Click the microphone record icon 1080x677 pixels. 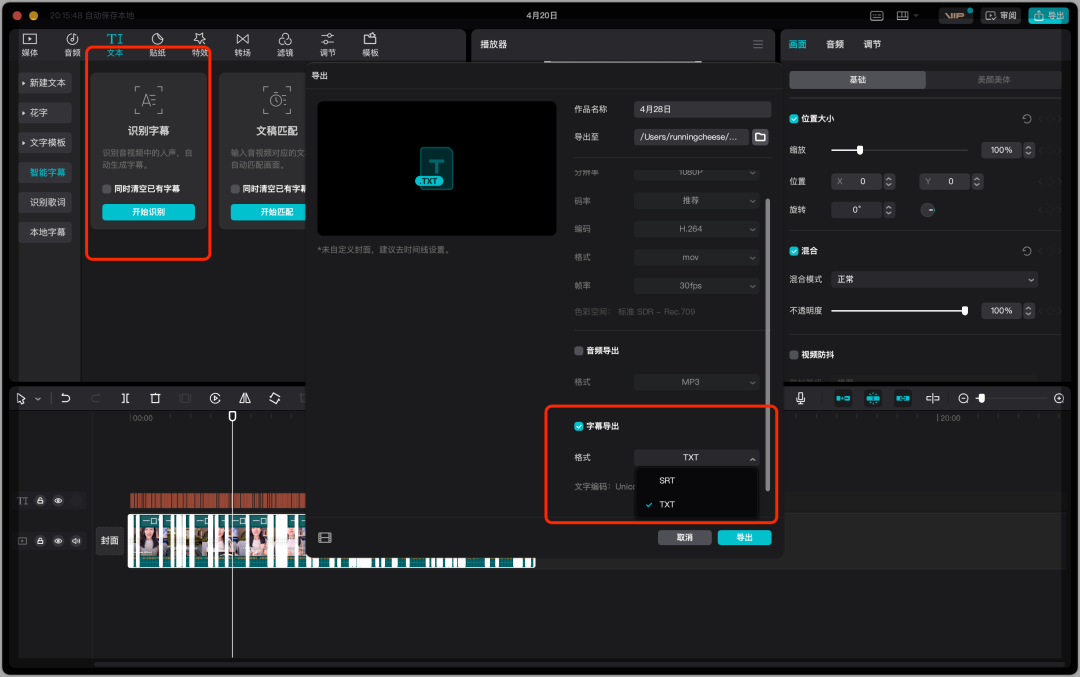[x=800, y=398]
